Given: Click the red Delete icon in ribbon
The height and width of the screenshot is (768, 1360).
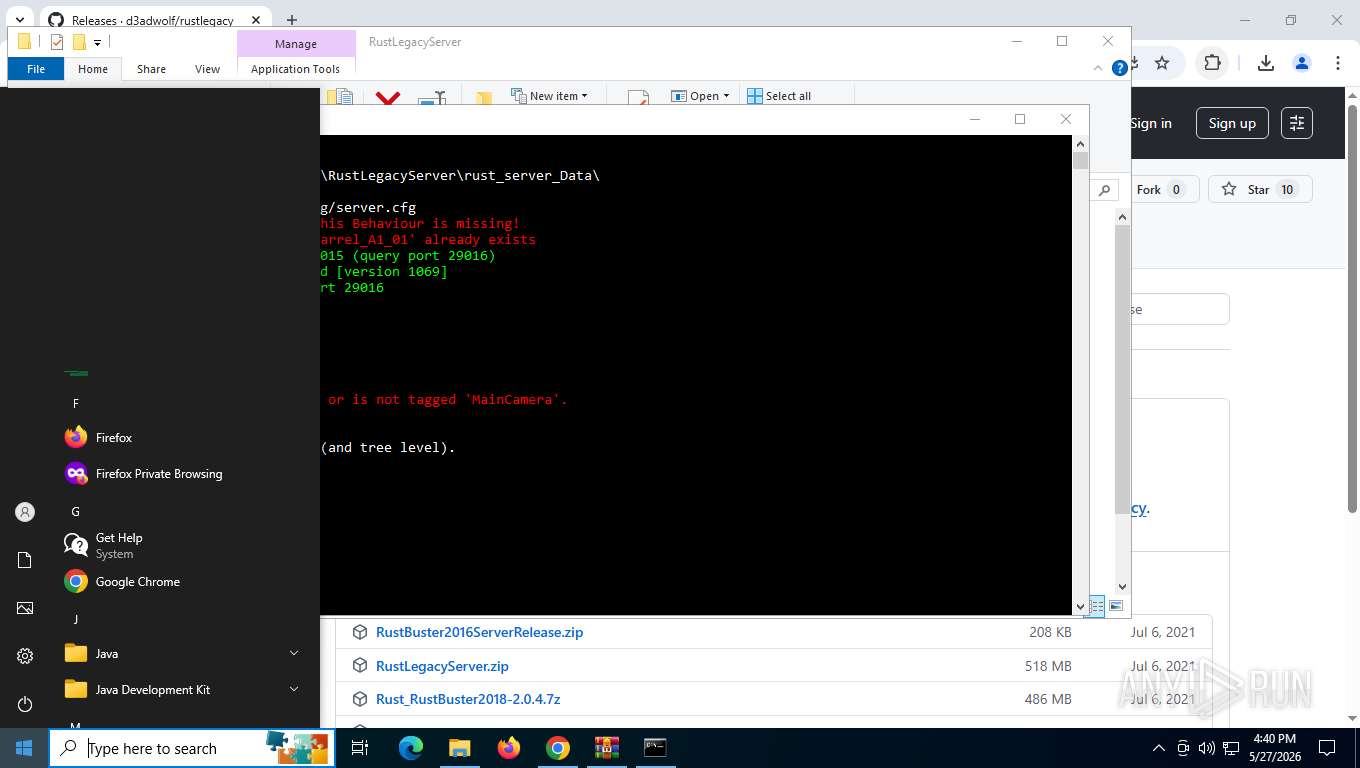Looking at the screenshot, I should [x=388, y=97].
